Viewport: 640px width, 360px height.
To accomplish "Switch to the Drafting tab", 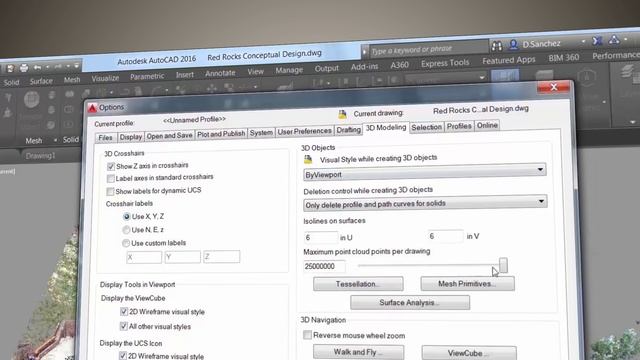I will point(348,129).
